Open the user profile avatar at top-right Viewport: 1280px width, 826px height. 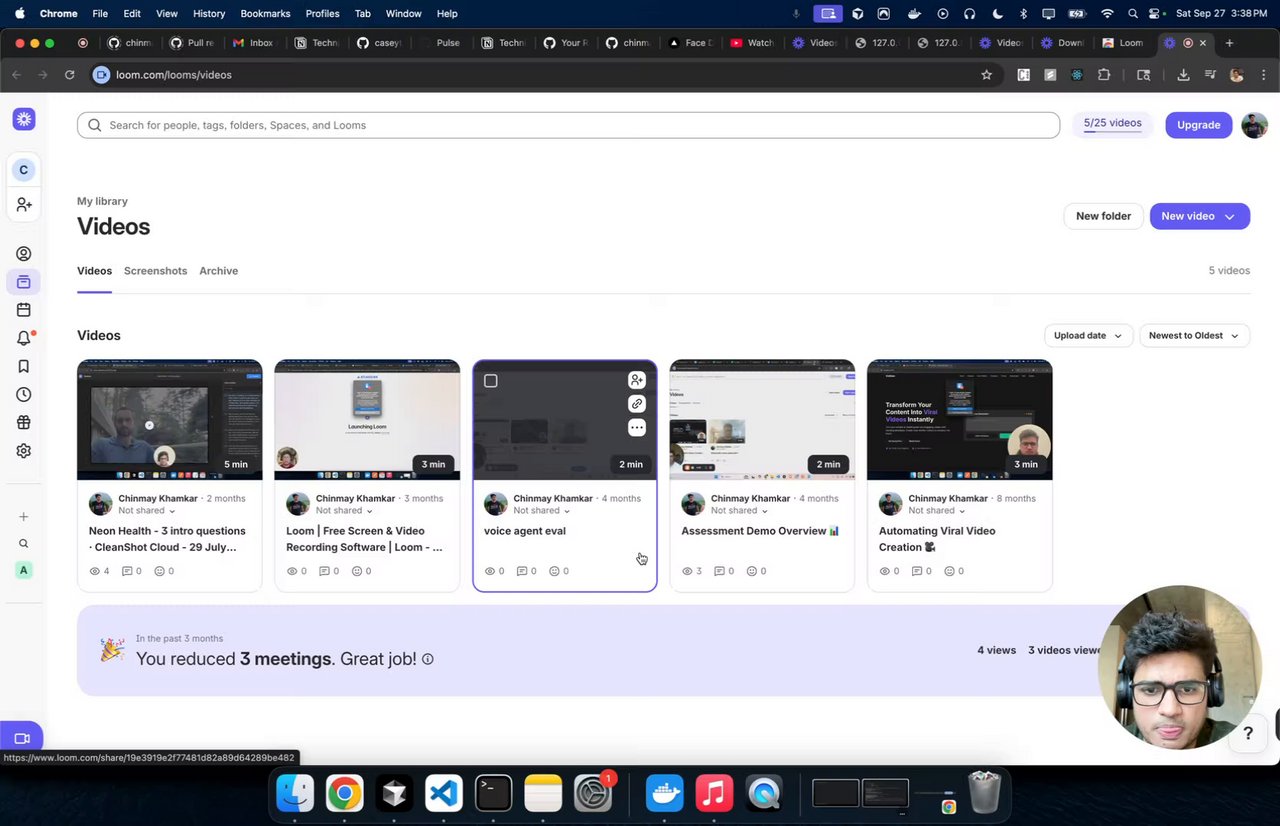pos(1254,125)
